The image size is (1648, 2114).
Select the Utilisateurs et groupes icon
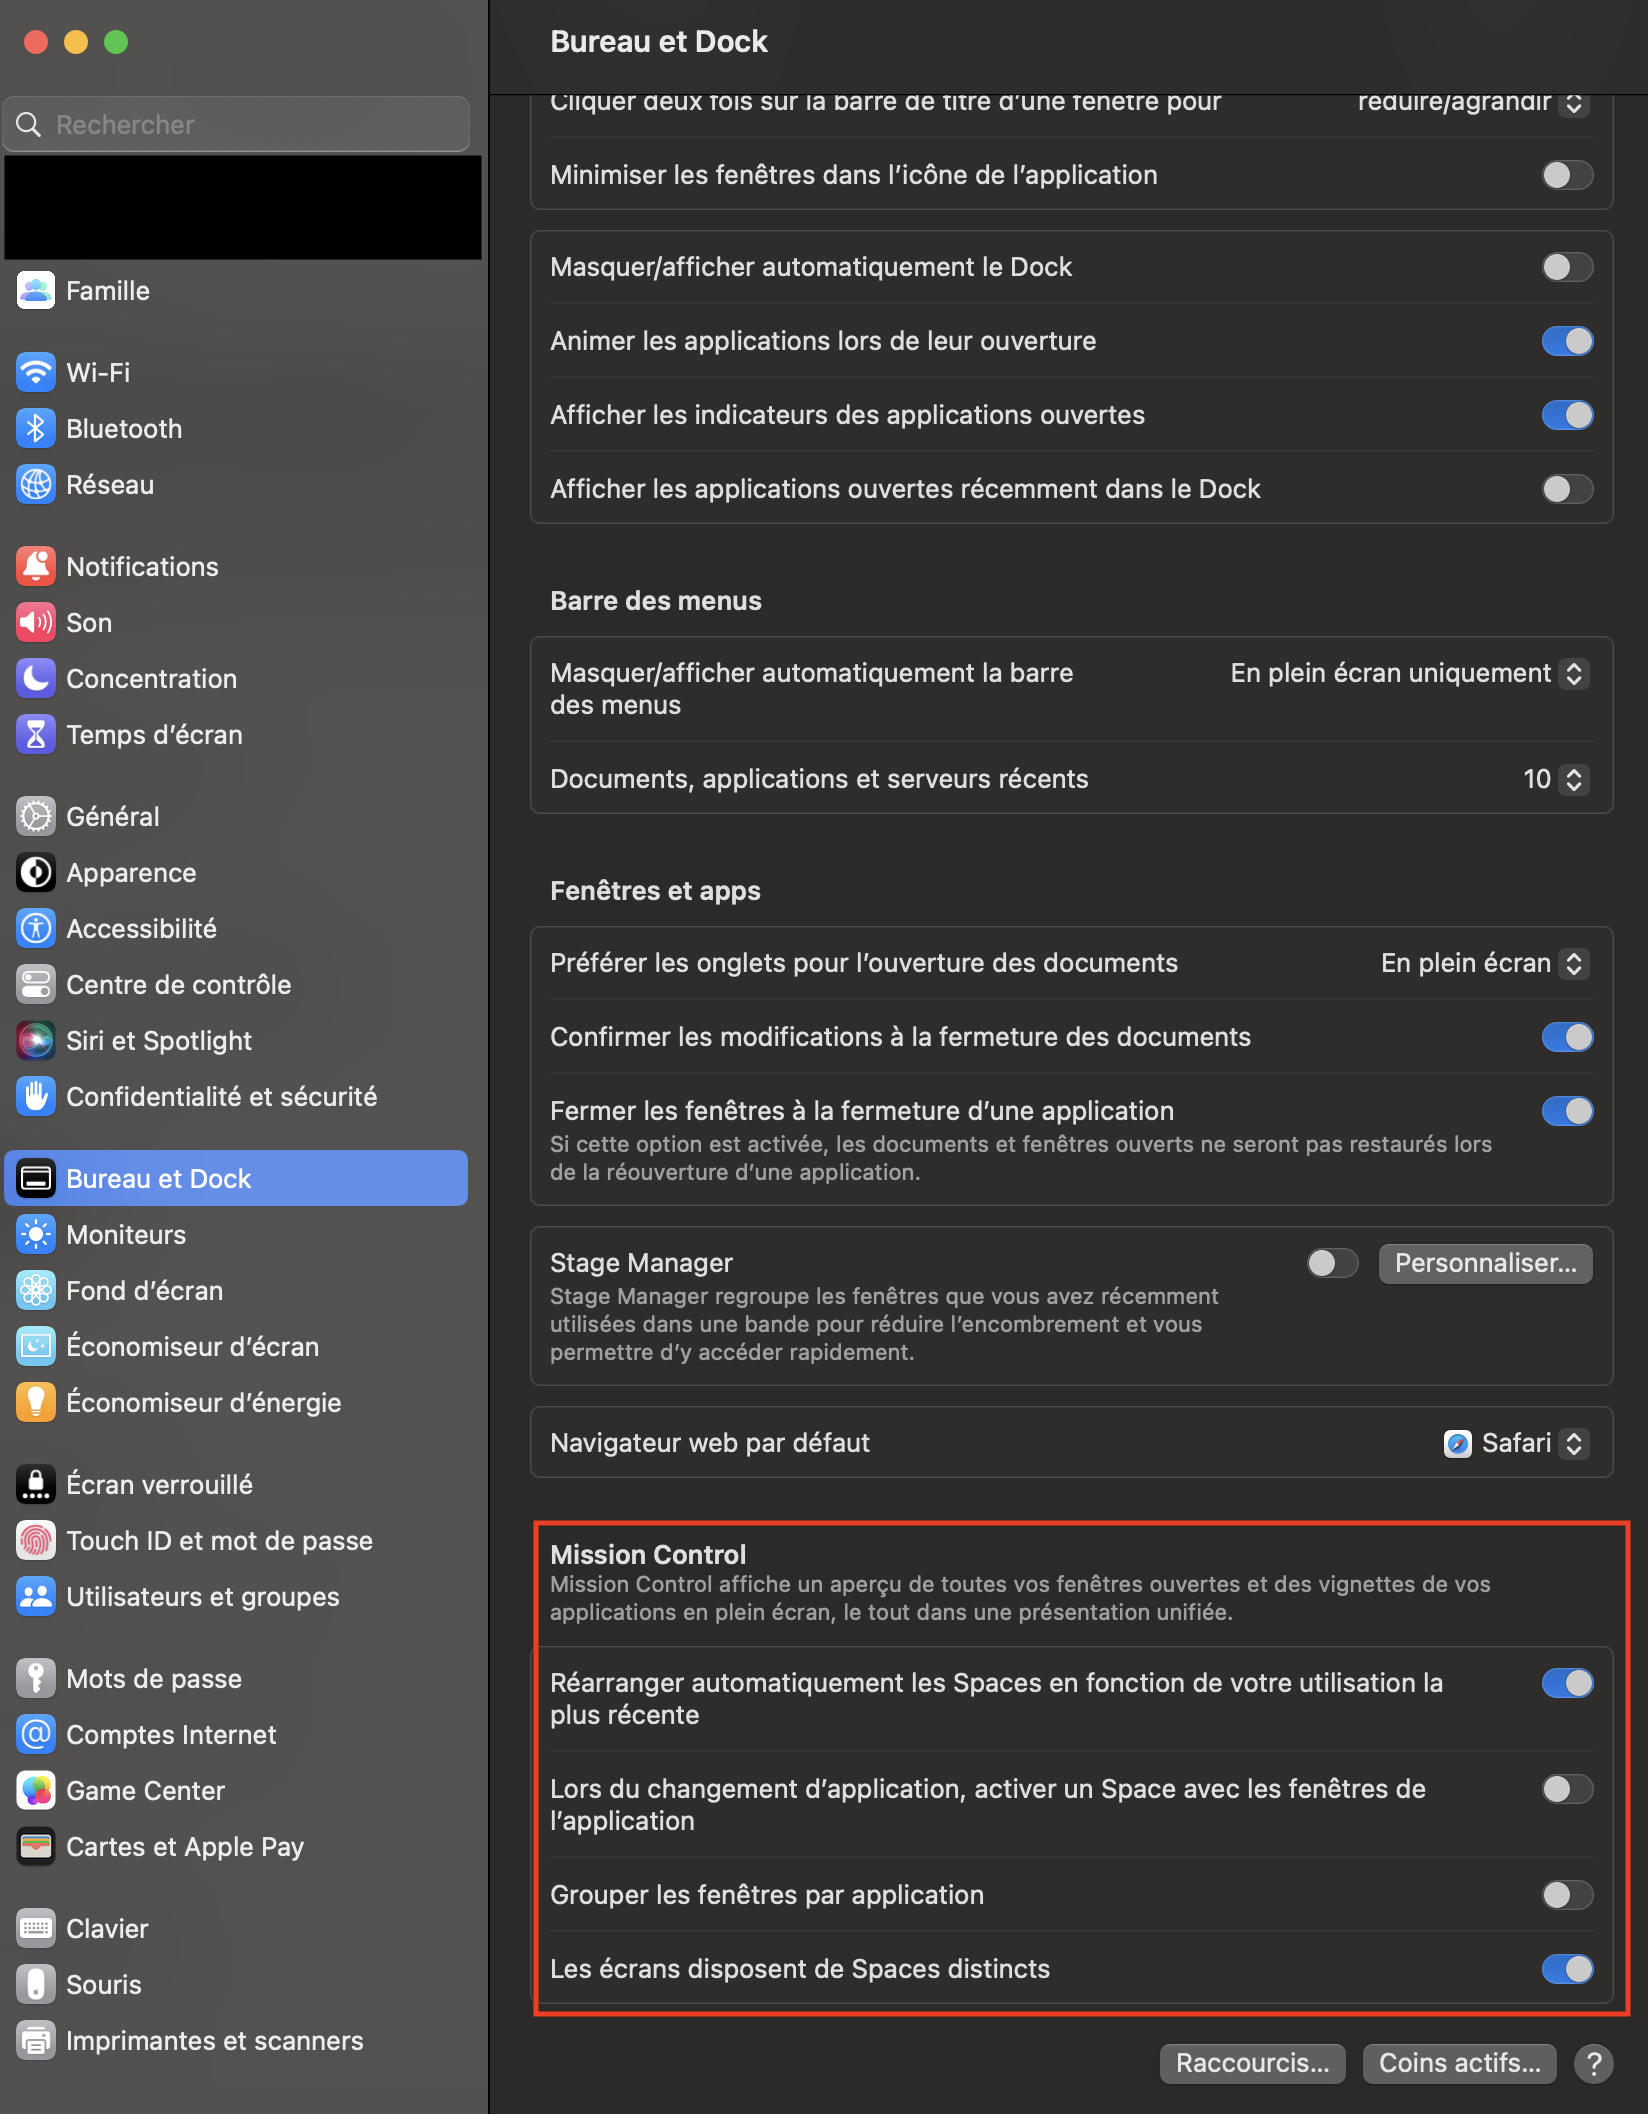pos(36,1597)
